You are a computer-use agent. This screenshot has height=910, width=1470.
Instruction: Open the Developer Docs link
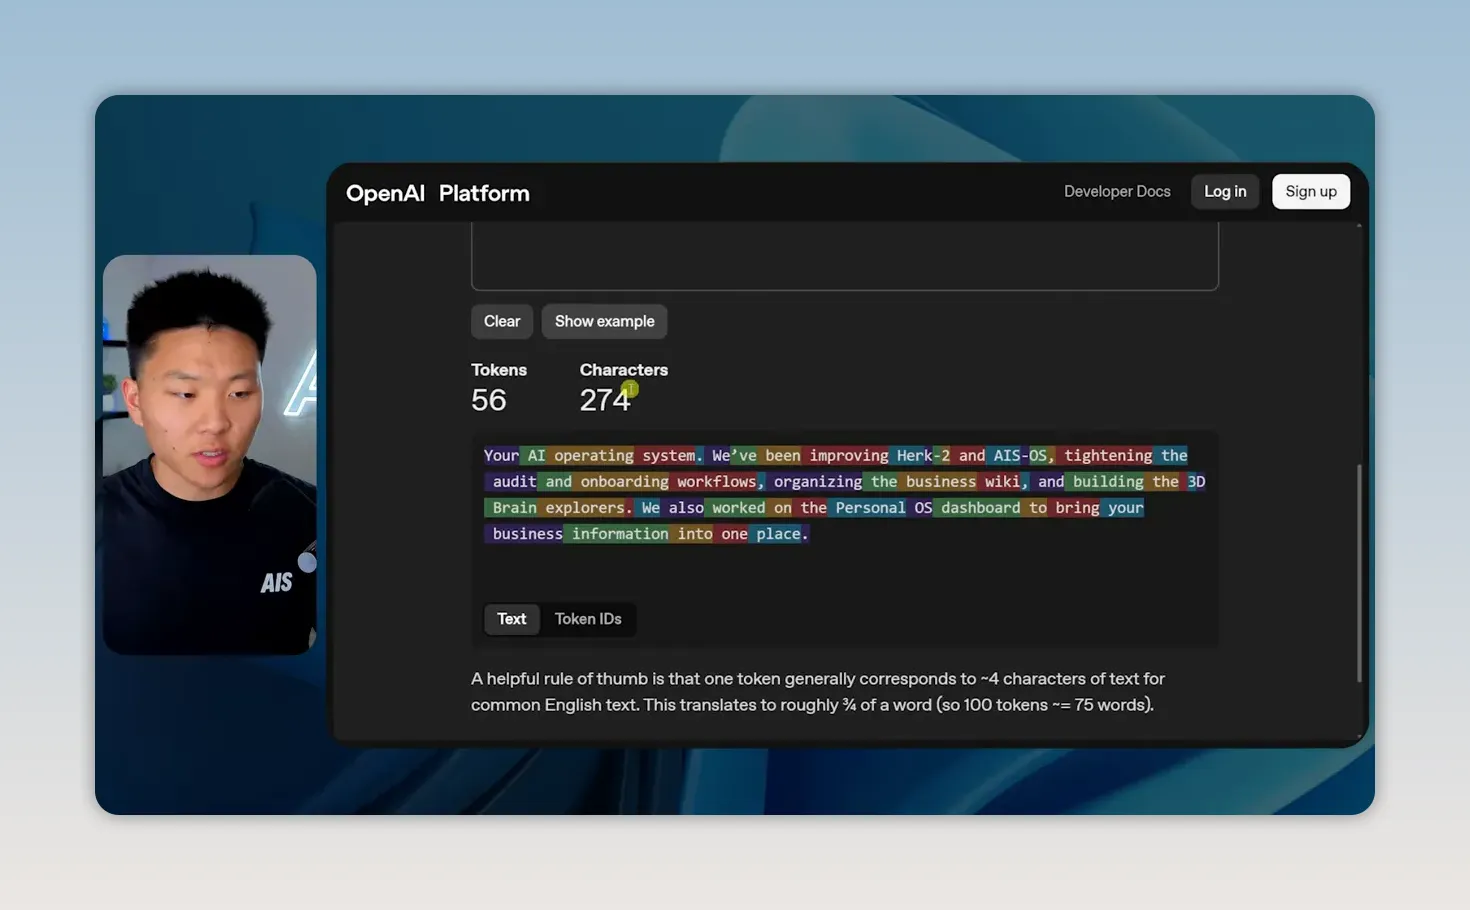(x=1117, y=191)
